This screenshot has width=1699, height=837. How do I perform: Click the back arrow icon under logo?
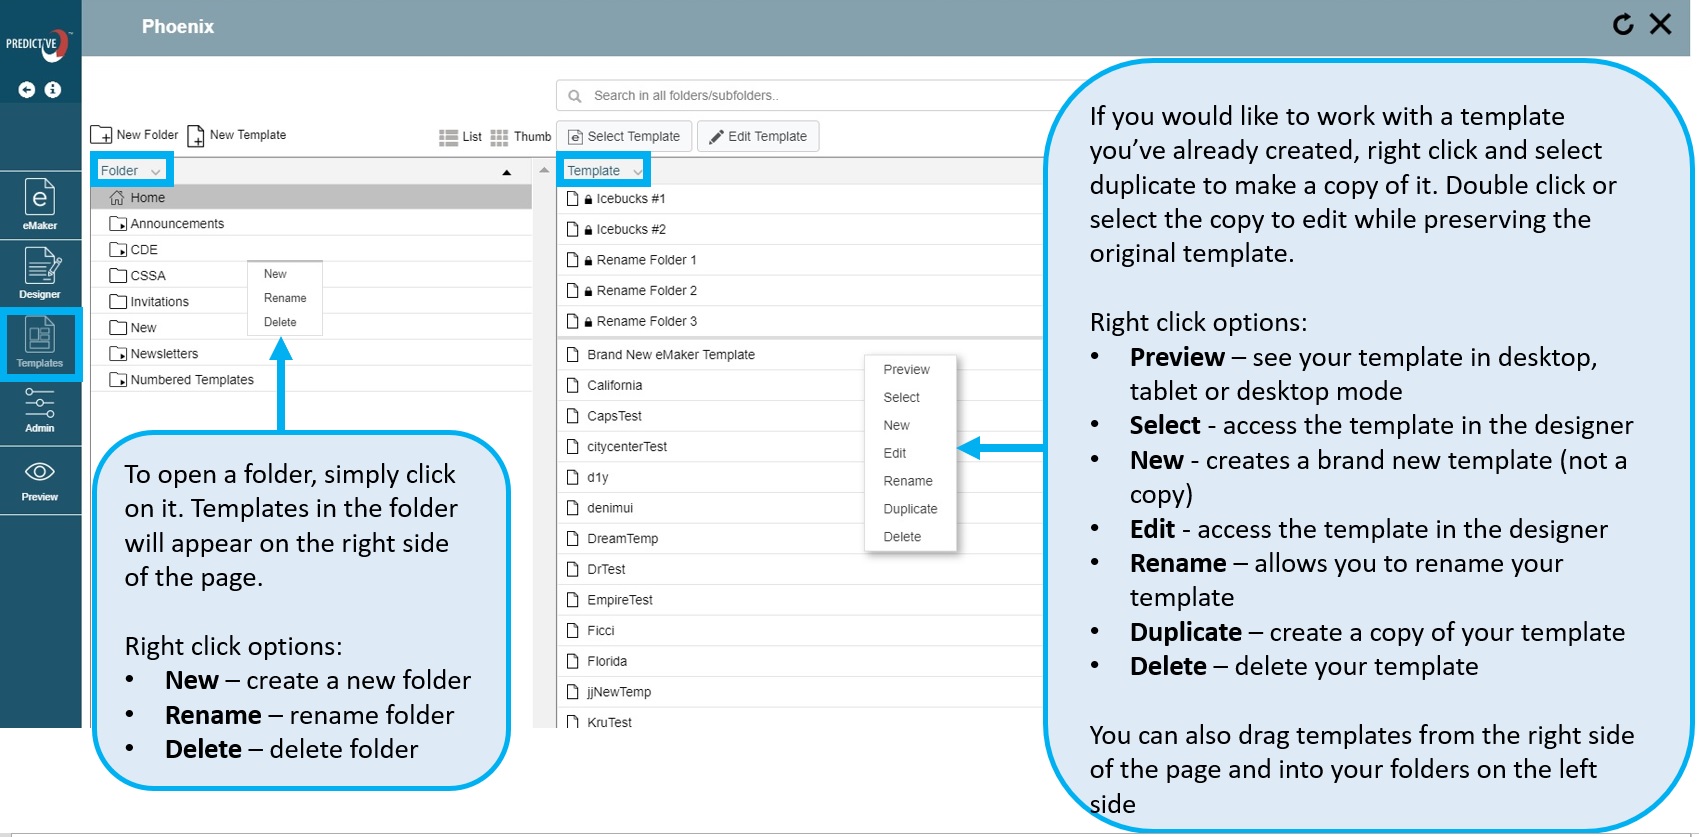(27, 90)
